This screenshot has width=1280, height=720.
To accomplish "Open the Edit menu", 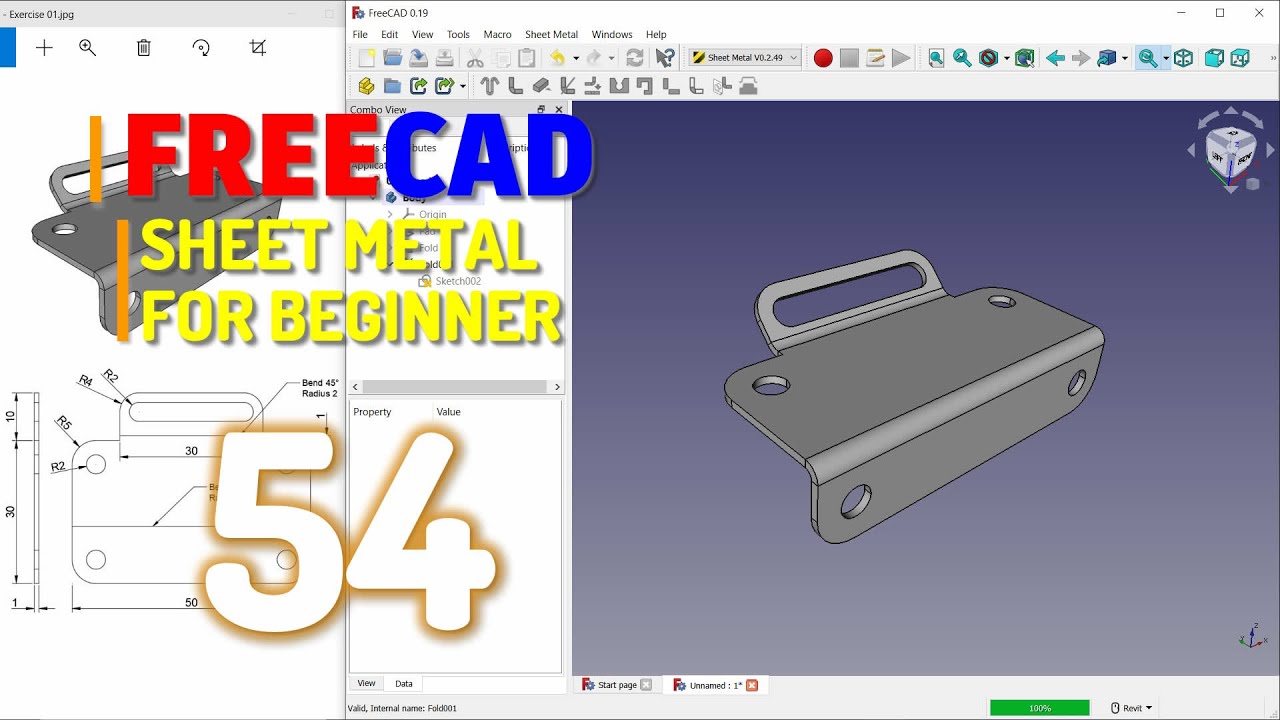I will coord(389,34).
